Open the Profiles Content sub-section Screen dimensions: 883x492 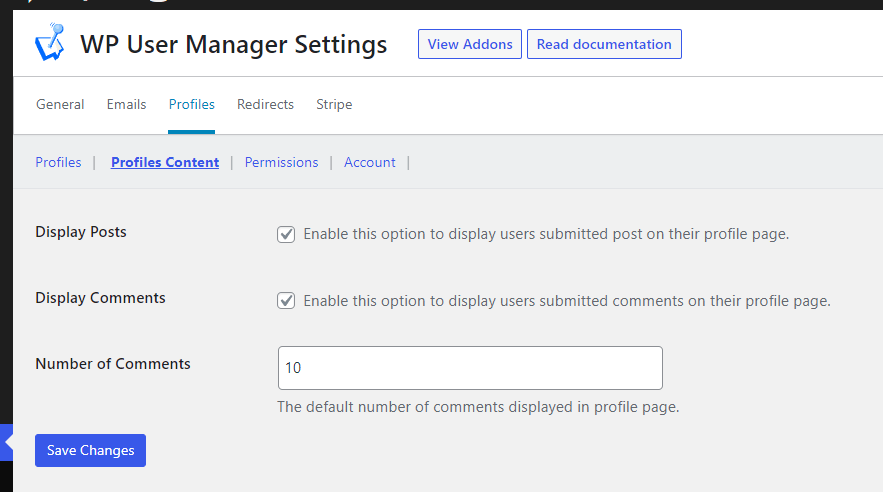coord(165,162)
